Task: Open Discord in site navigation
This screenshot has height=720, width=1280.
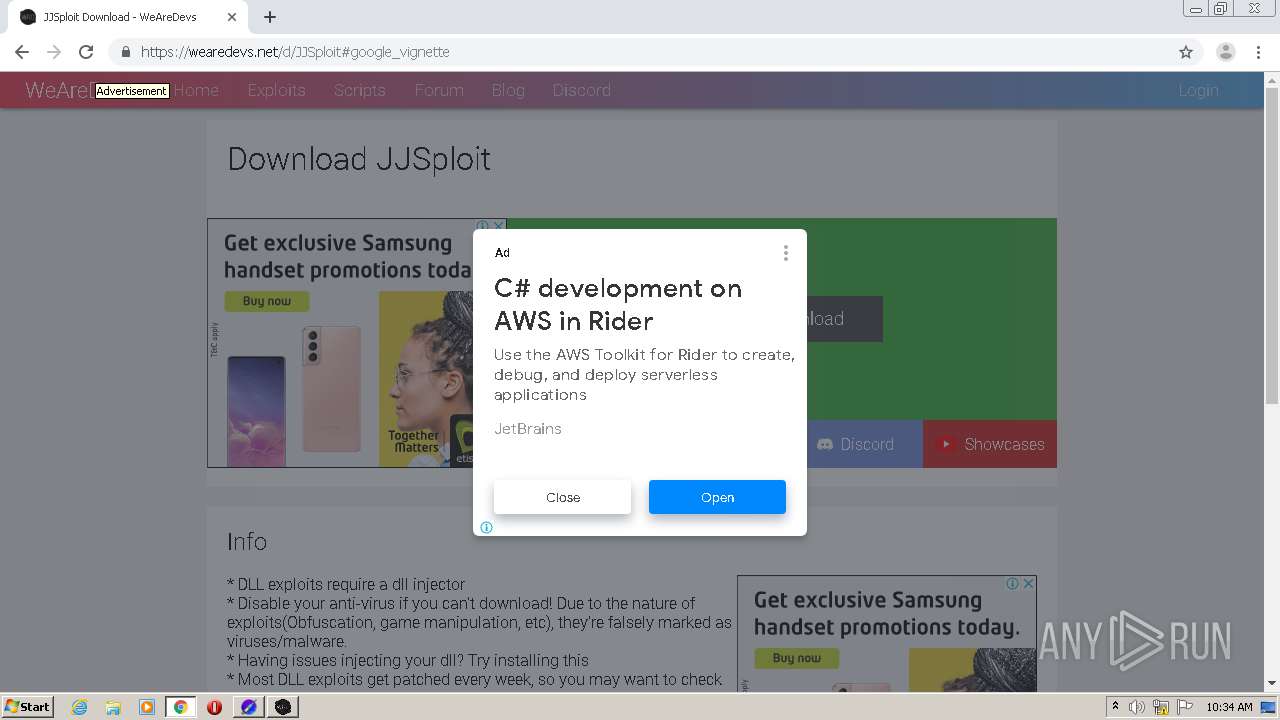Action: click(x=582, y=90)
